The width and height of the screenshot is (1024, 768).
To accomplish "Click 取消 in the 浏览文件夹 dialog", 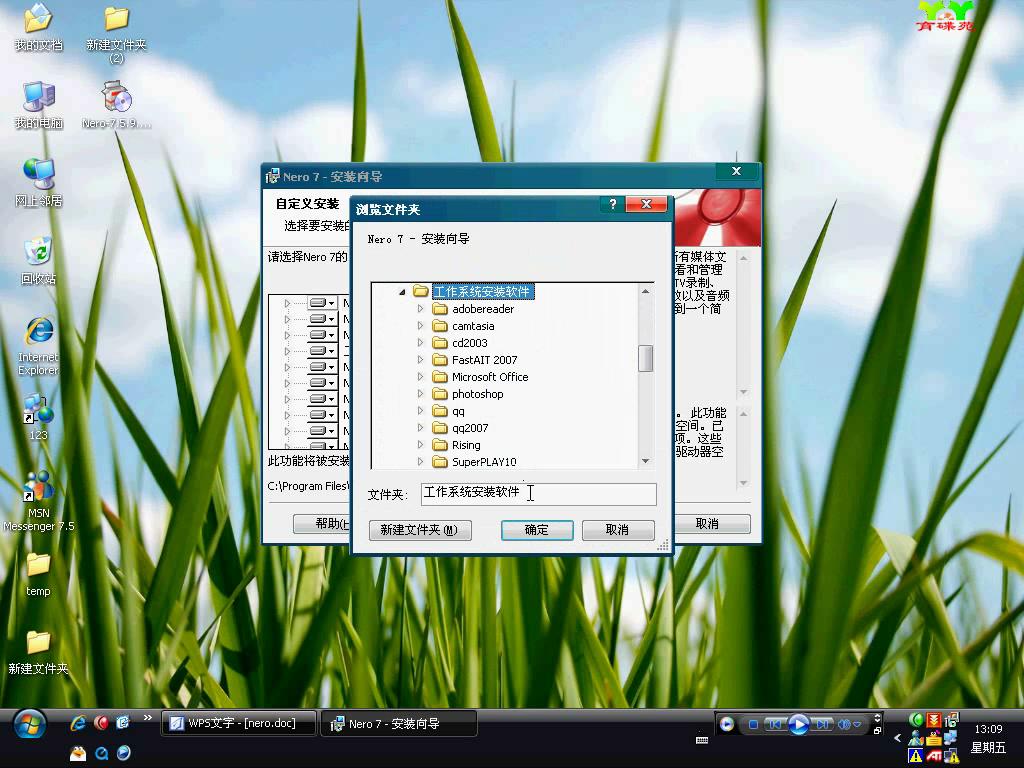I will coord(617,530).
